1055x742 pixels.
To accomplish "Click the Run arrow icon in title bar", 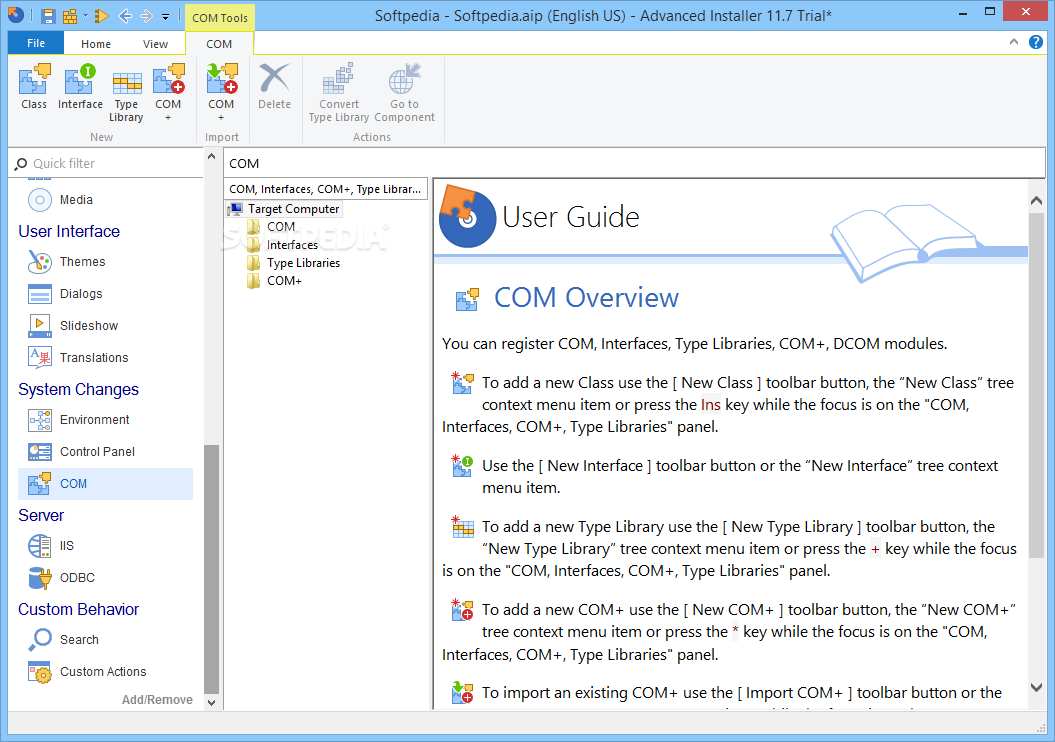I will tap(102, 15).
